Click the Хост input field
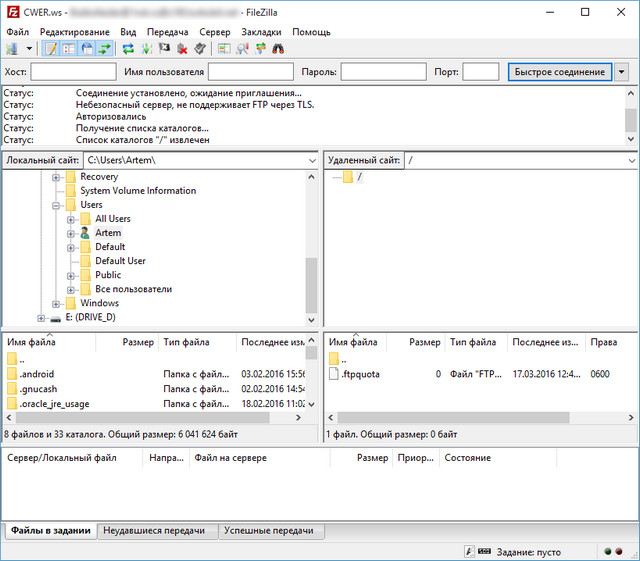This screenshot has width=640, height=561. coord(73,72)
